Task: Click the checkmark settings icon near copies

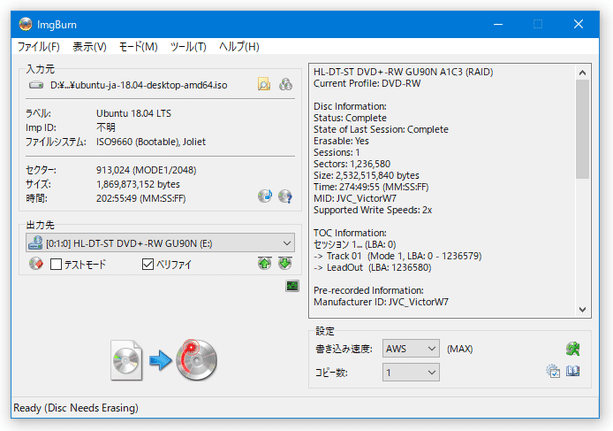Action: 553,371
